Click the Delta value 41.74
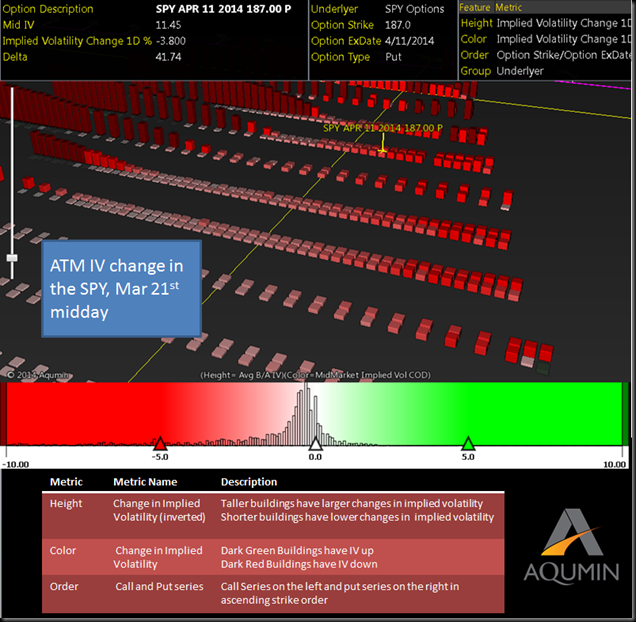Viewport: 636px width, 622px height. pyautogui.click(x=168, y=57)
